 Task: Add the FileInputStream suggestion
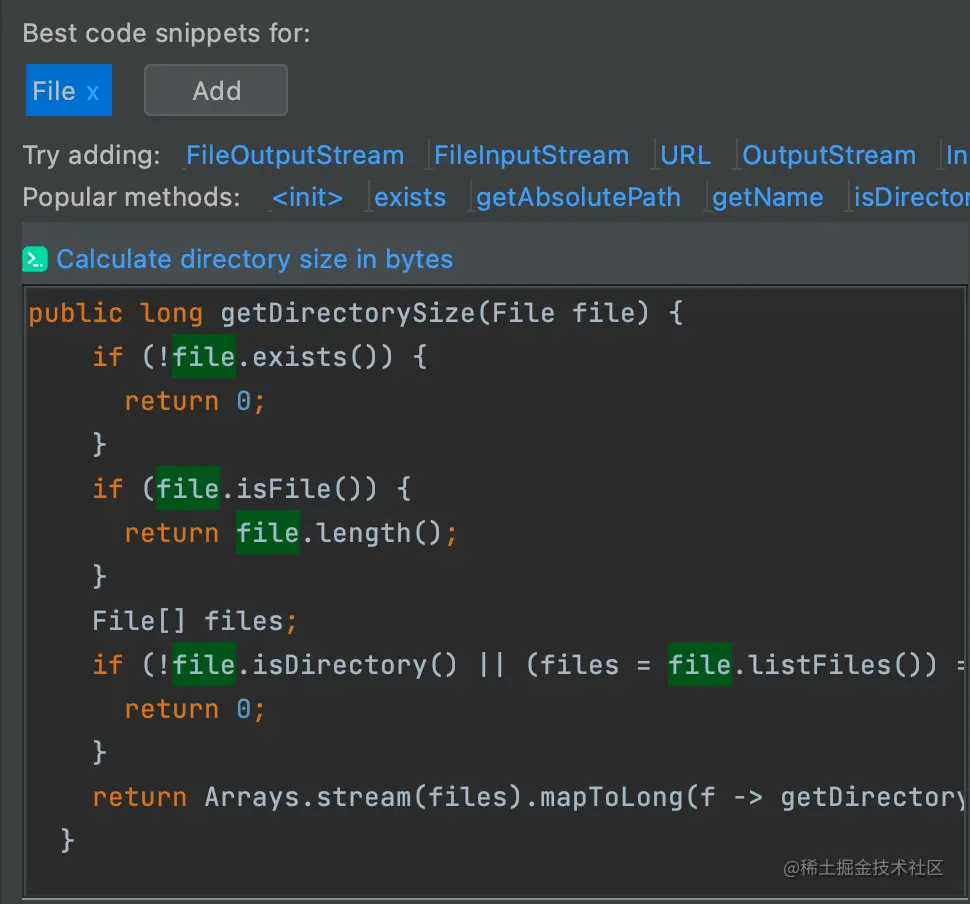tap(531, 155)
